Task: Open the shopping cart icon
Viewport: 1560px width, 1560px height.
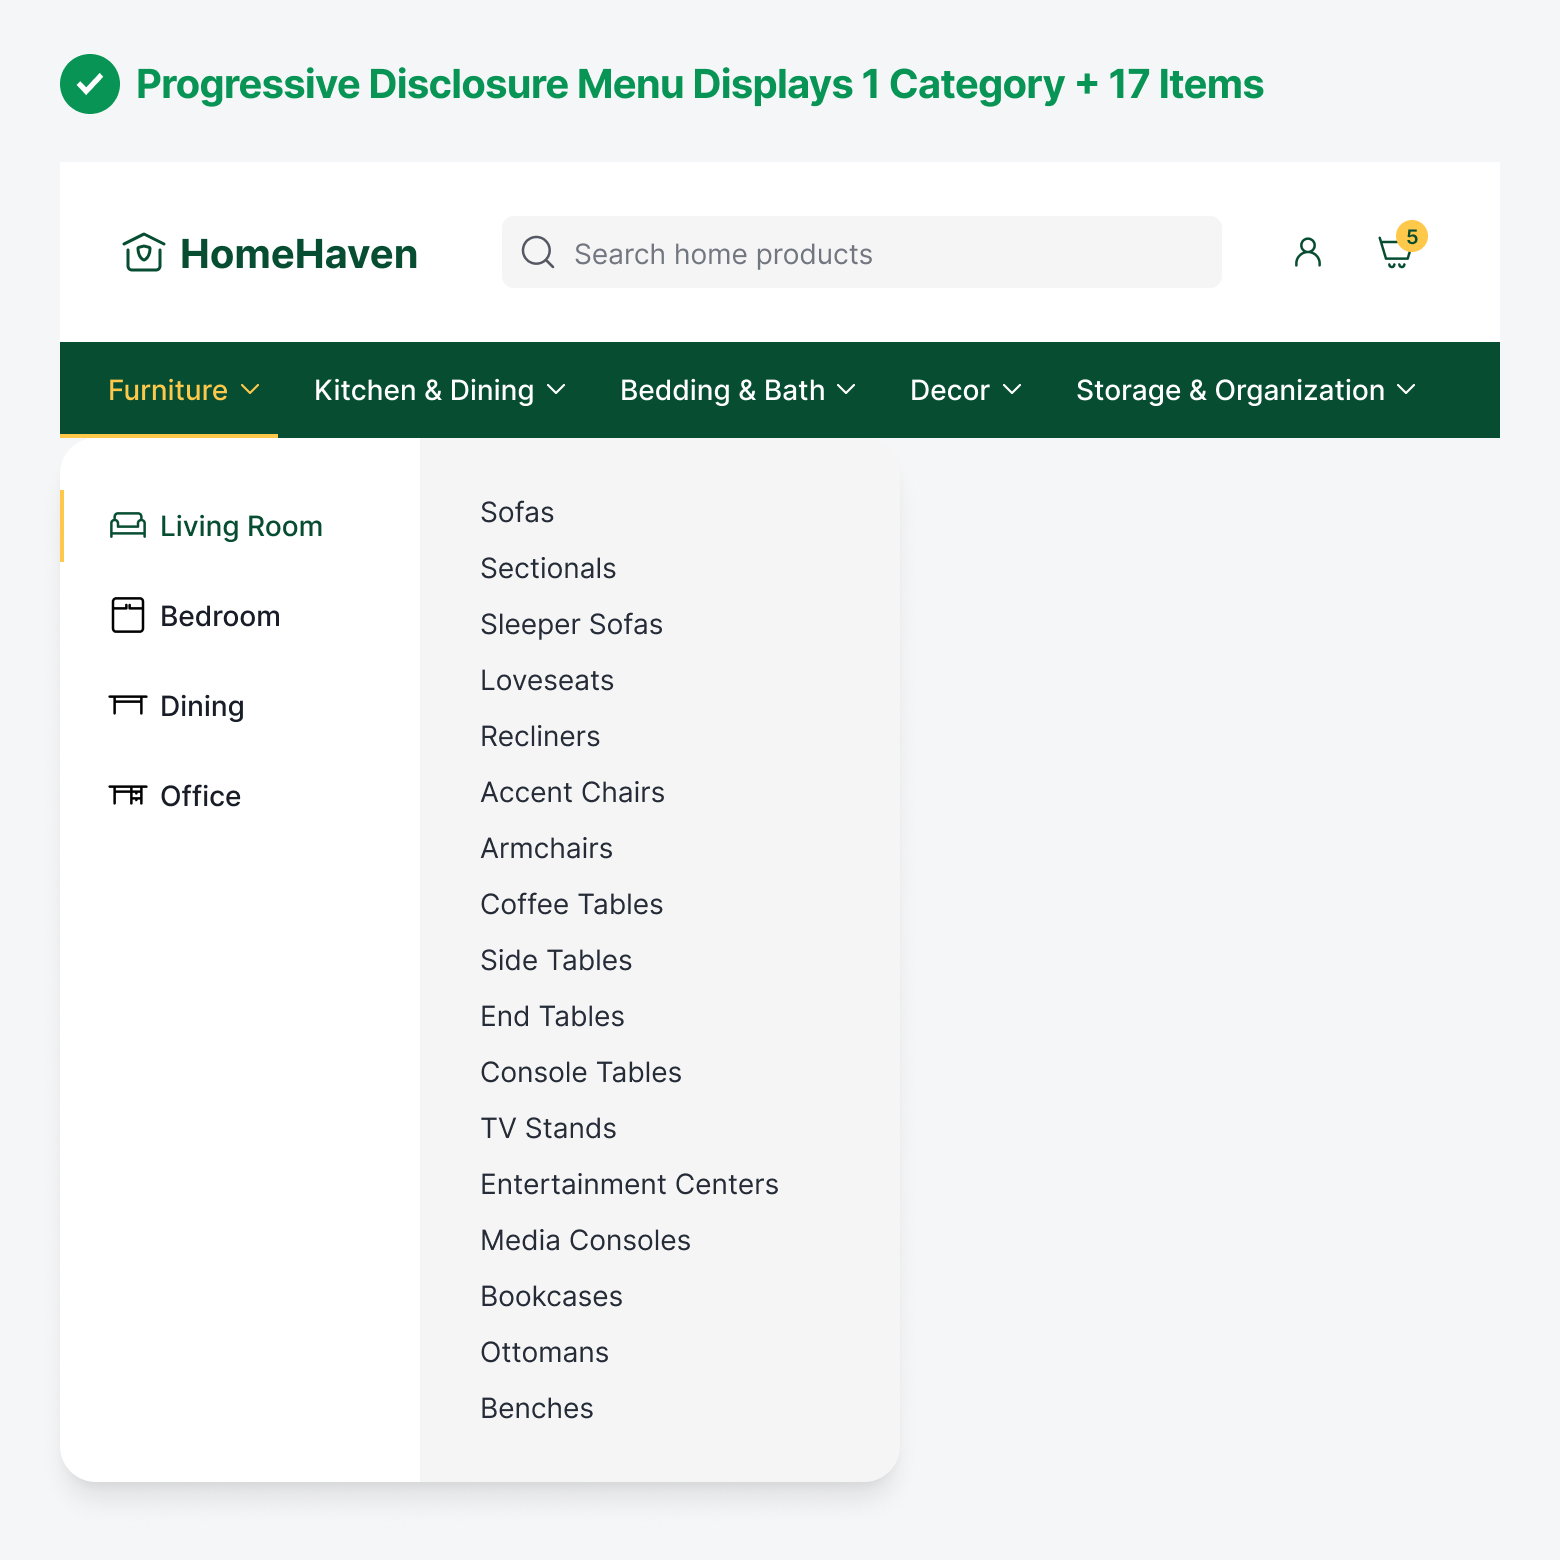Action: (1395, 252)
